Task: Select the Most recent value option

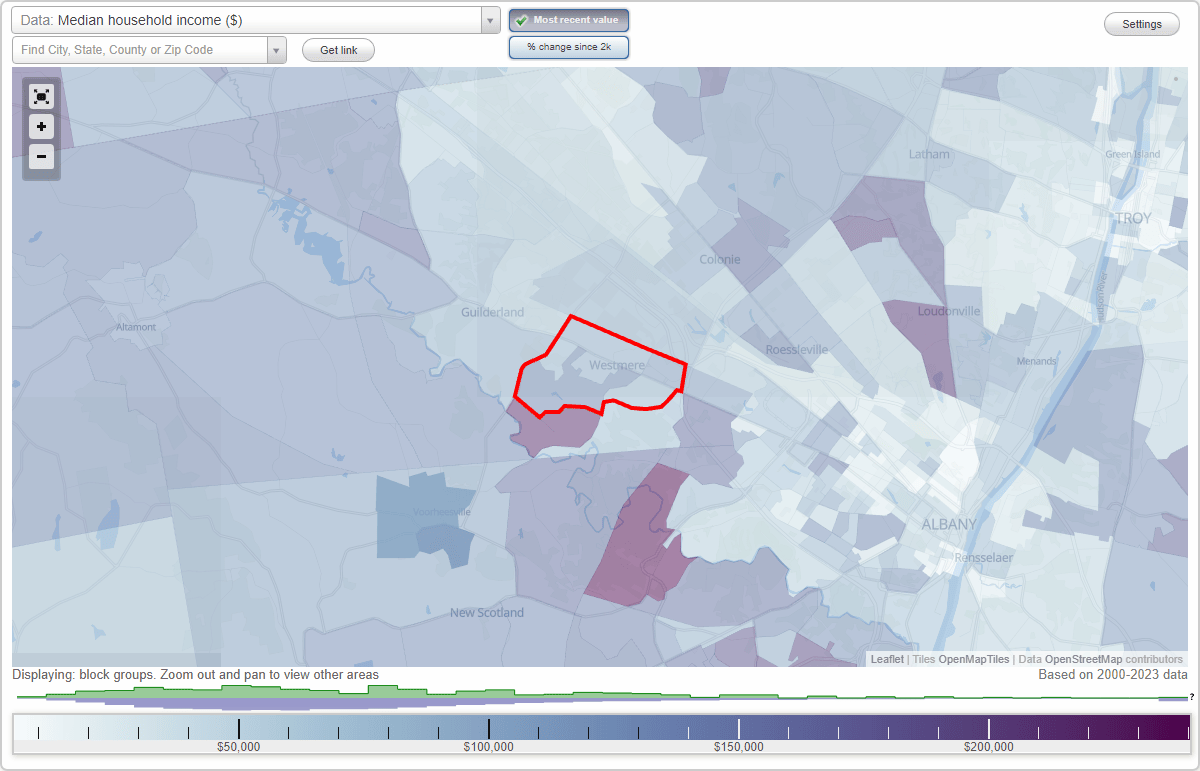Action: click(569, 20)
